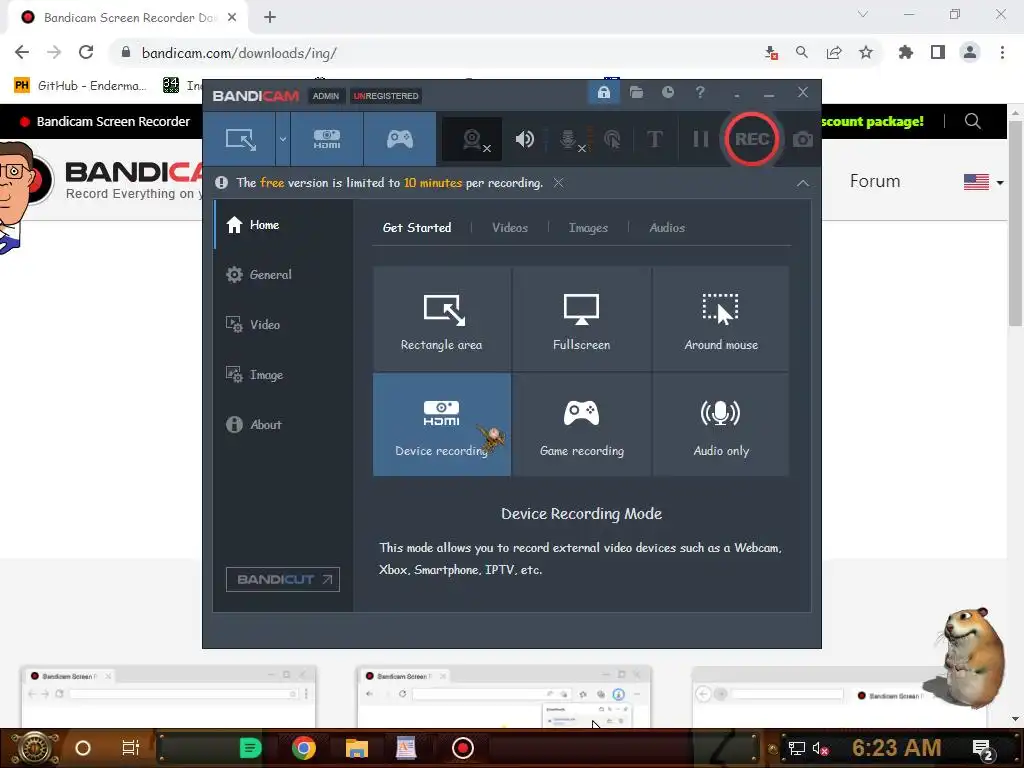Select HDMI device recording mode in top toolbar
Screen dimensions: 1024x768
[x=327, y=139]
